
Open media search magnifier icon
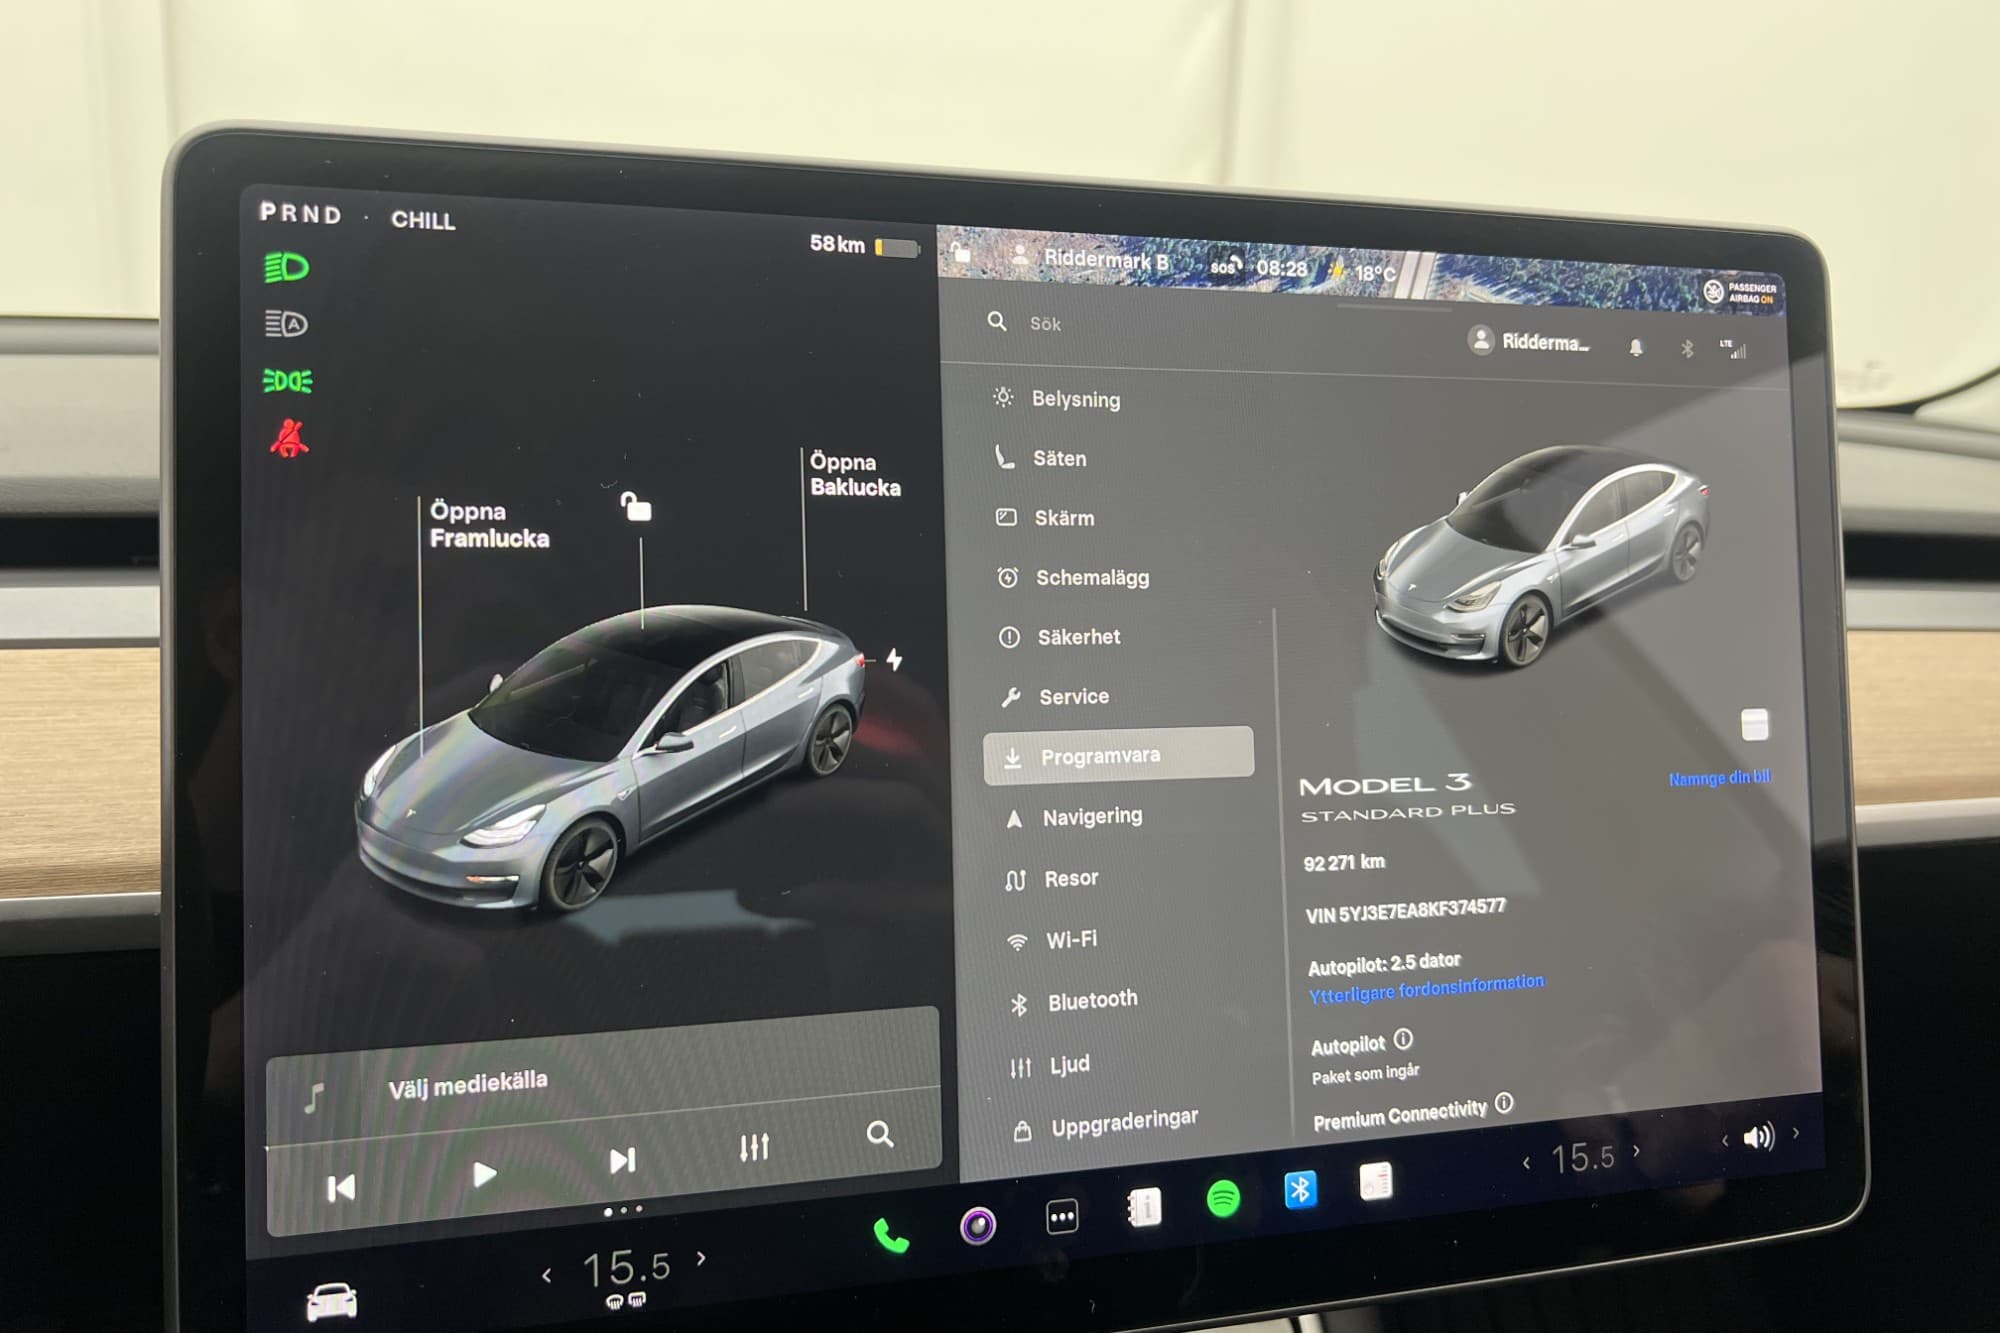click(x=880, y=1134)
